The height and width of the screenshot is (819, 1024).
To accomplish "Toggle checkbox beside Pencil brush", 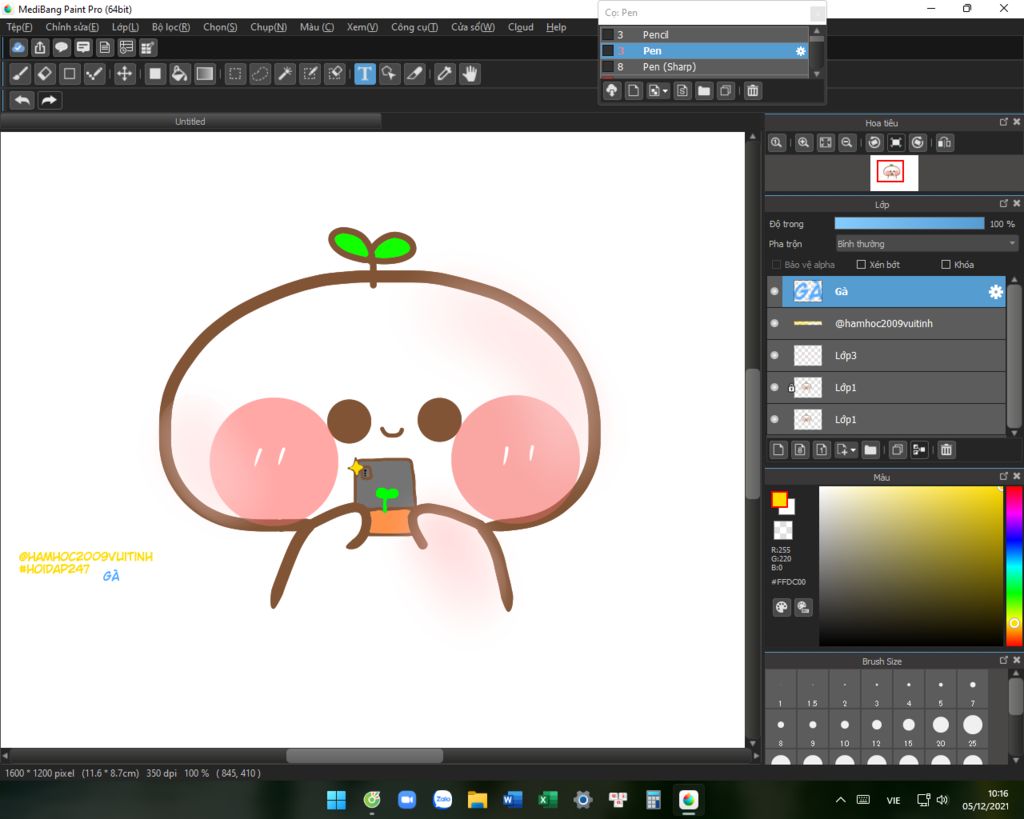I will click(608, 35).
